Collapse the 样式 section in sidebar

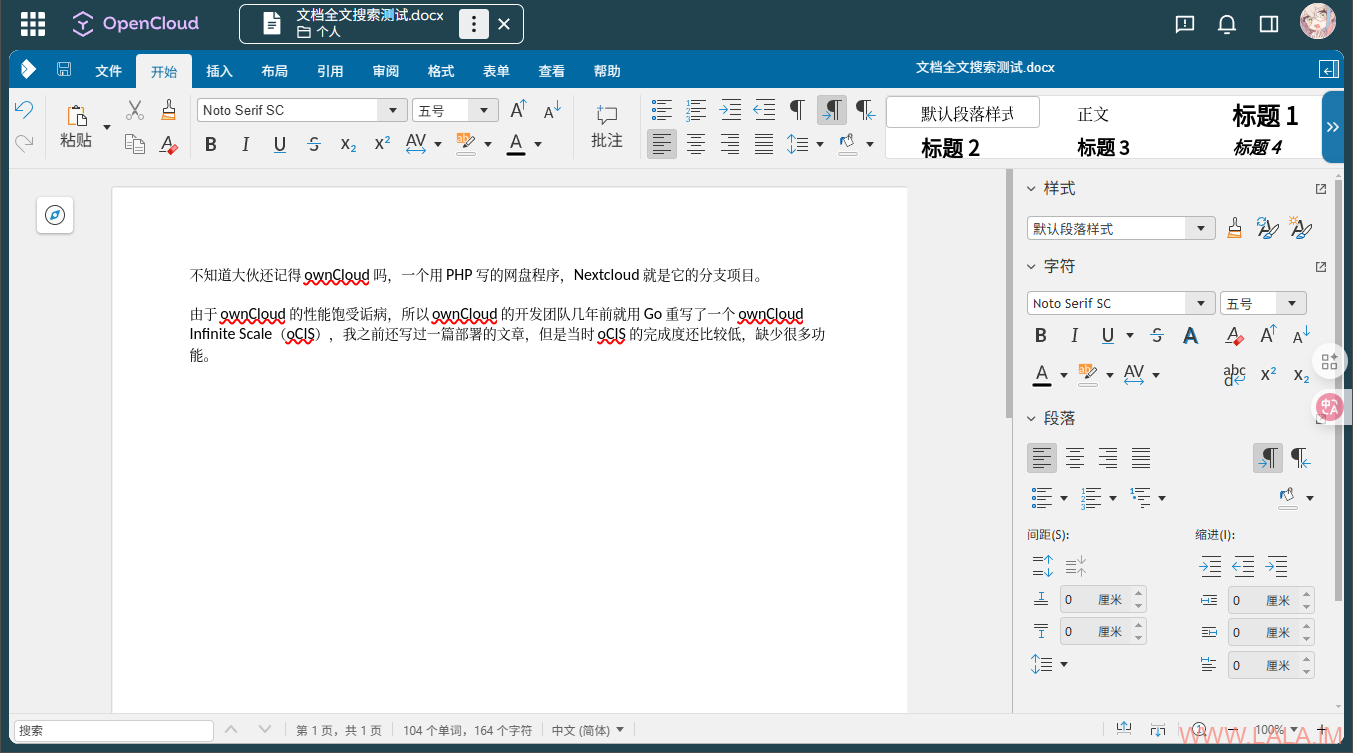(1032, 189)
